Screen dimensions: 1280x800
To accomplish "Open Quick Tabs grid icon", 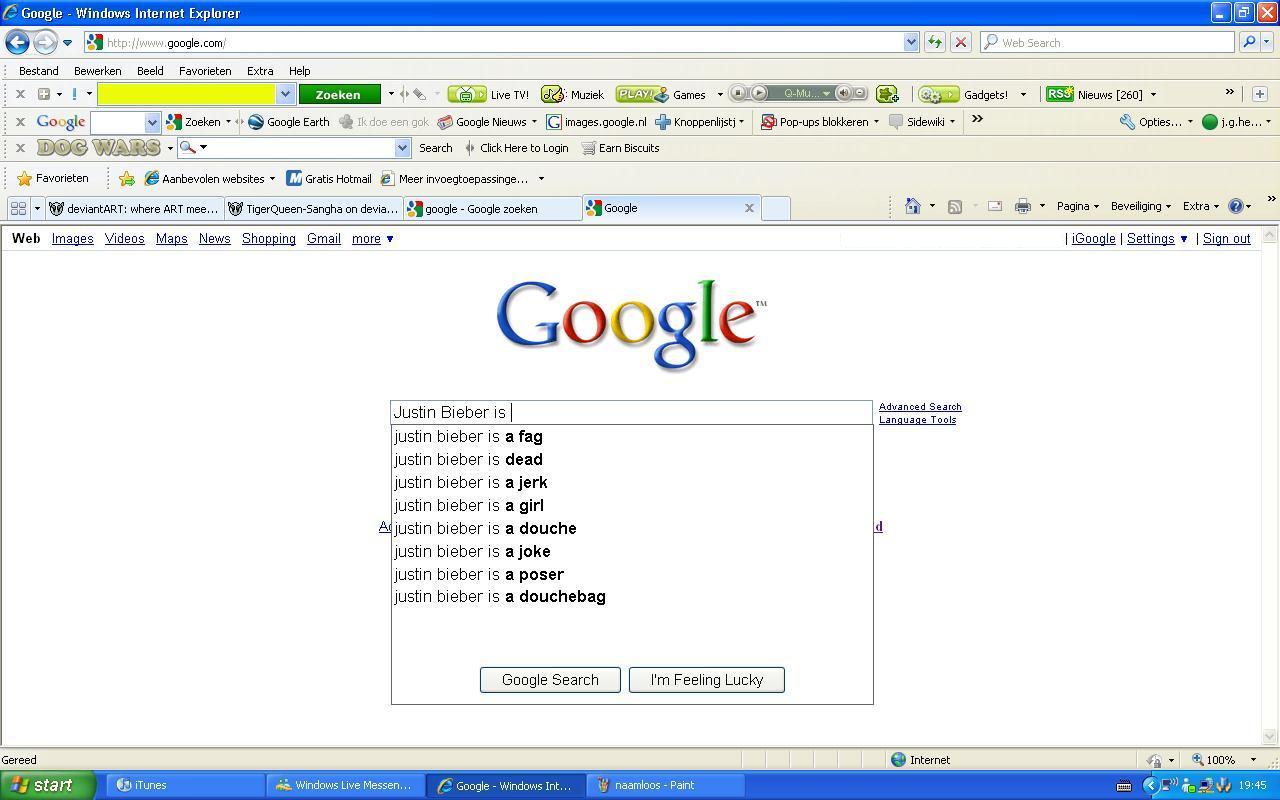I will click(x=18, y=208).
